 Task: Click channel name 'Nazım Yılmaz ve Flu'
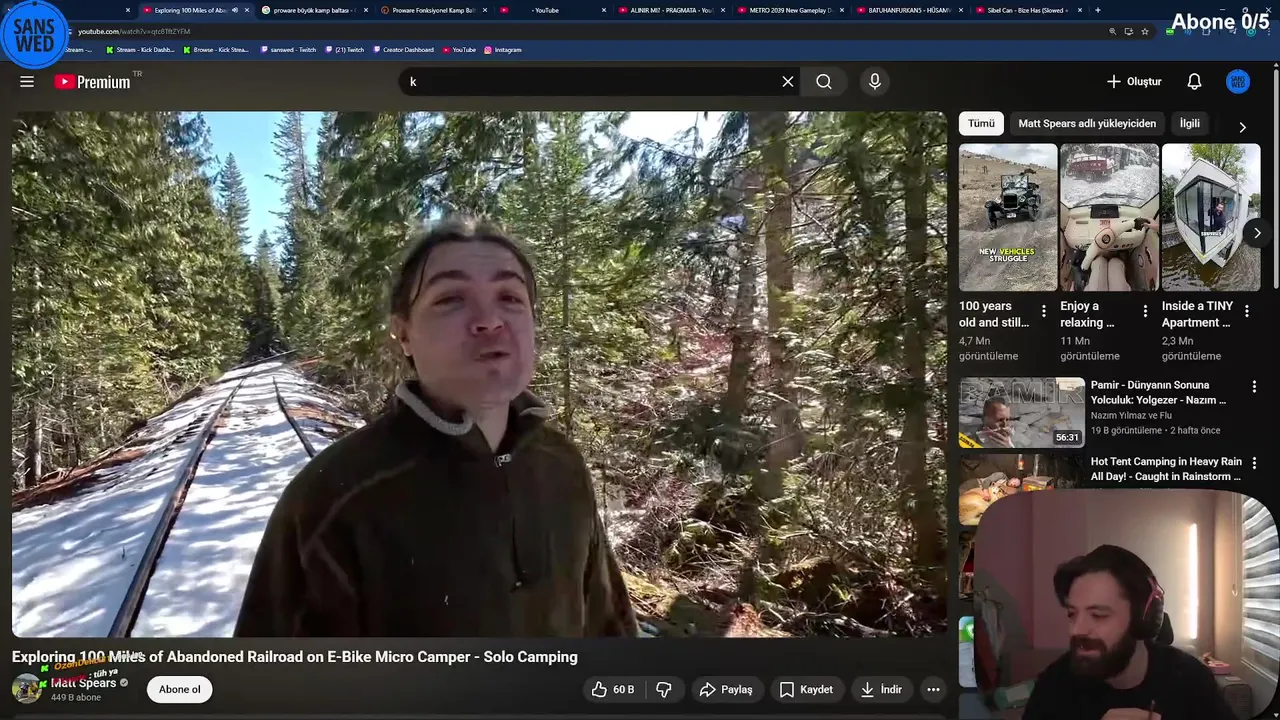(x=1131, y=416)
